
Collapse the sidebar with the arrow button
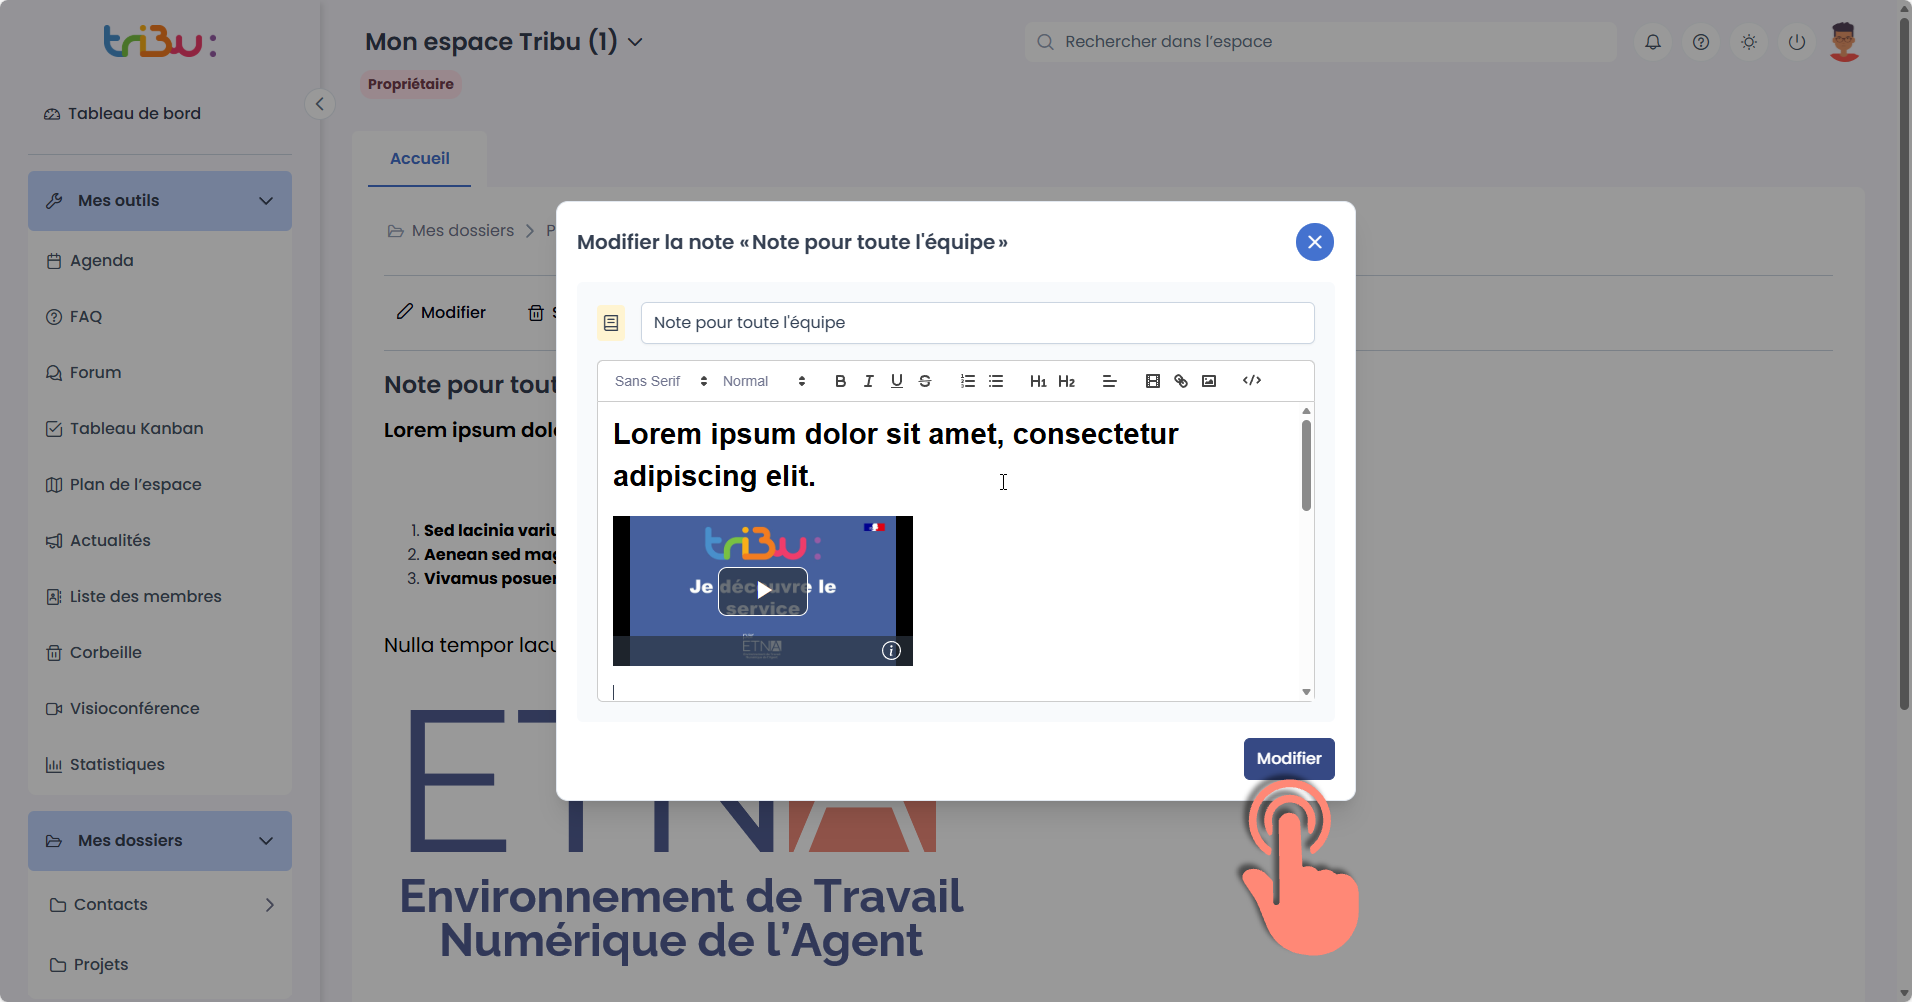coord(319,103)
